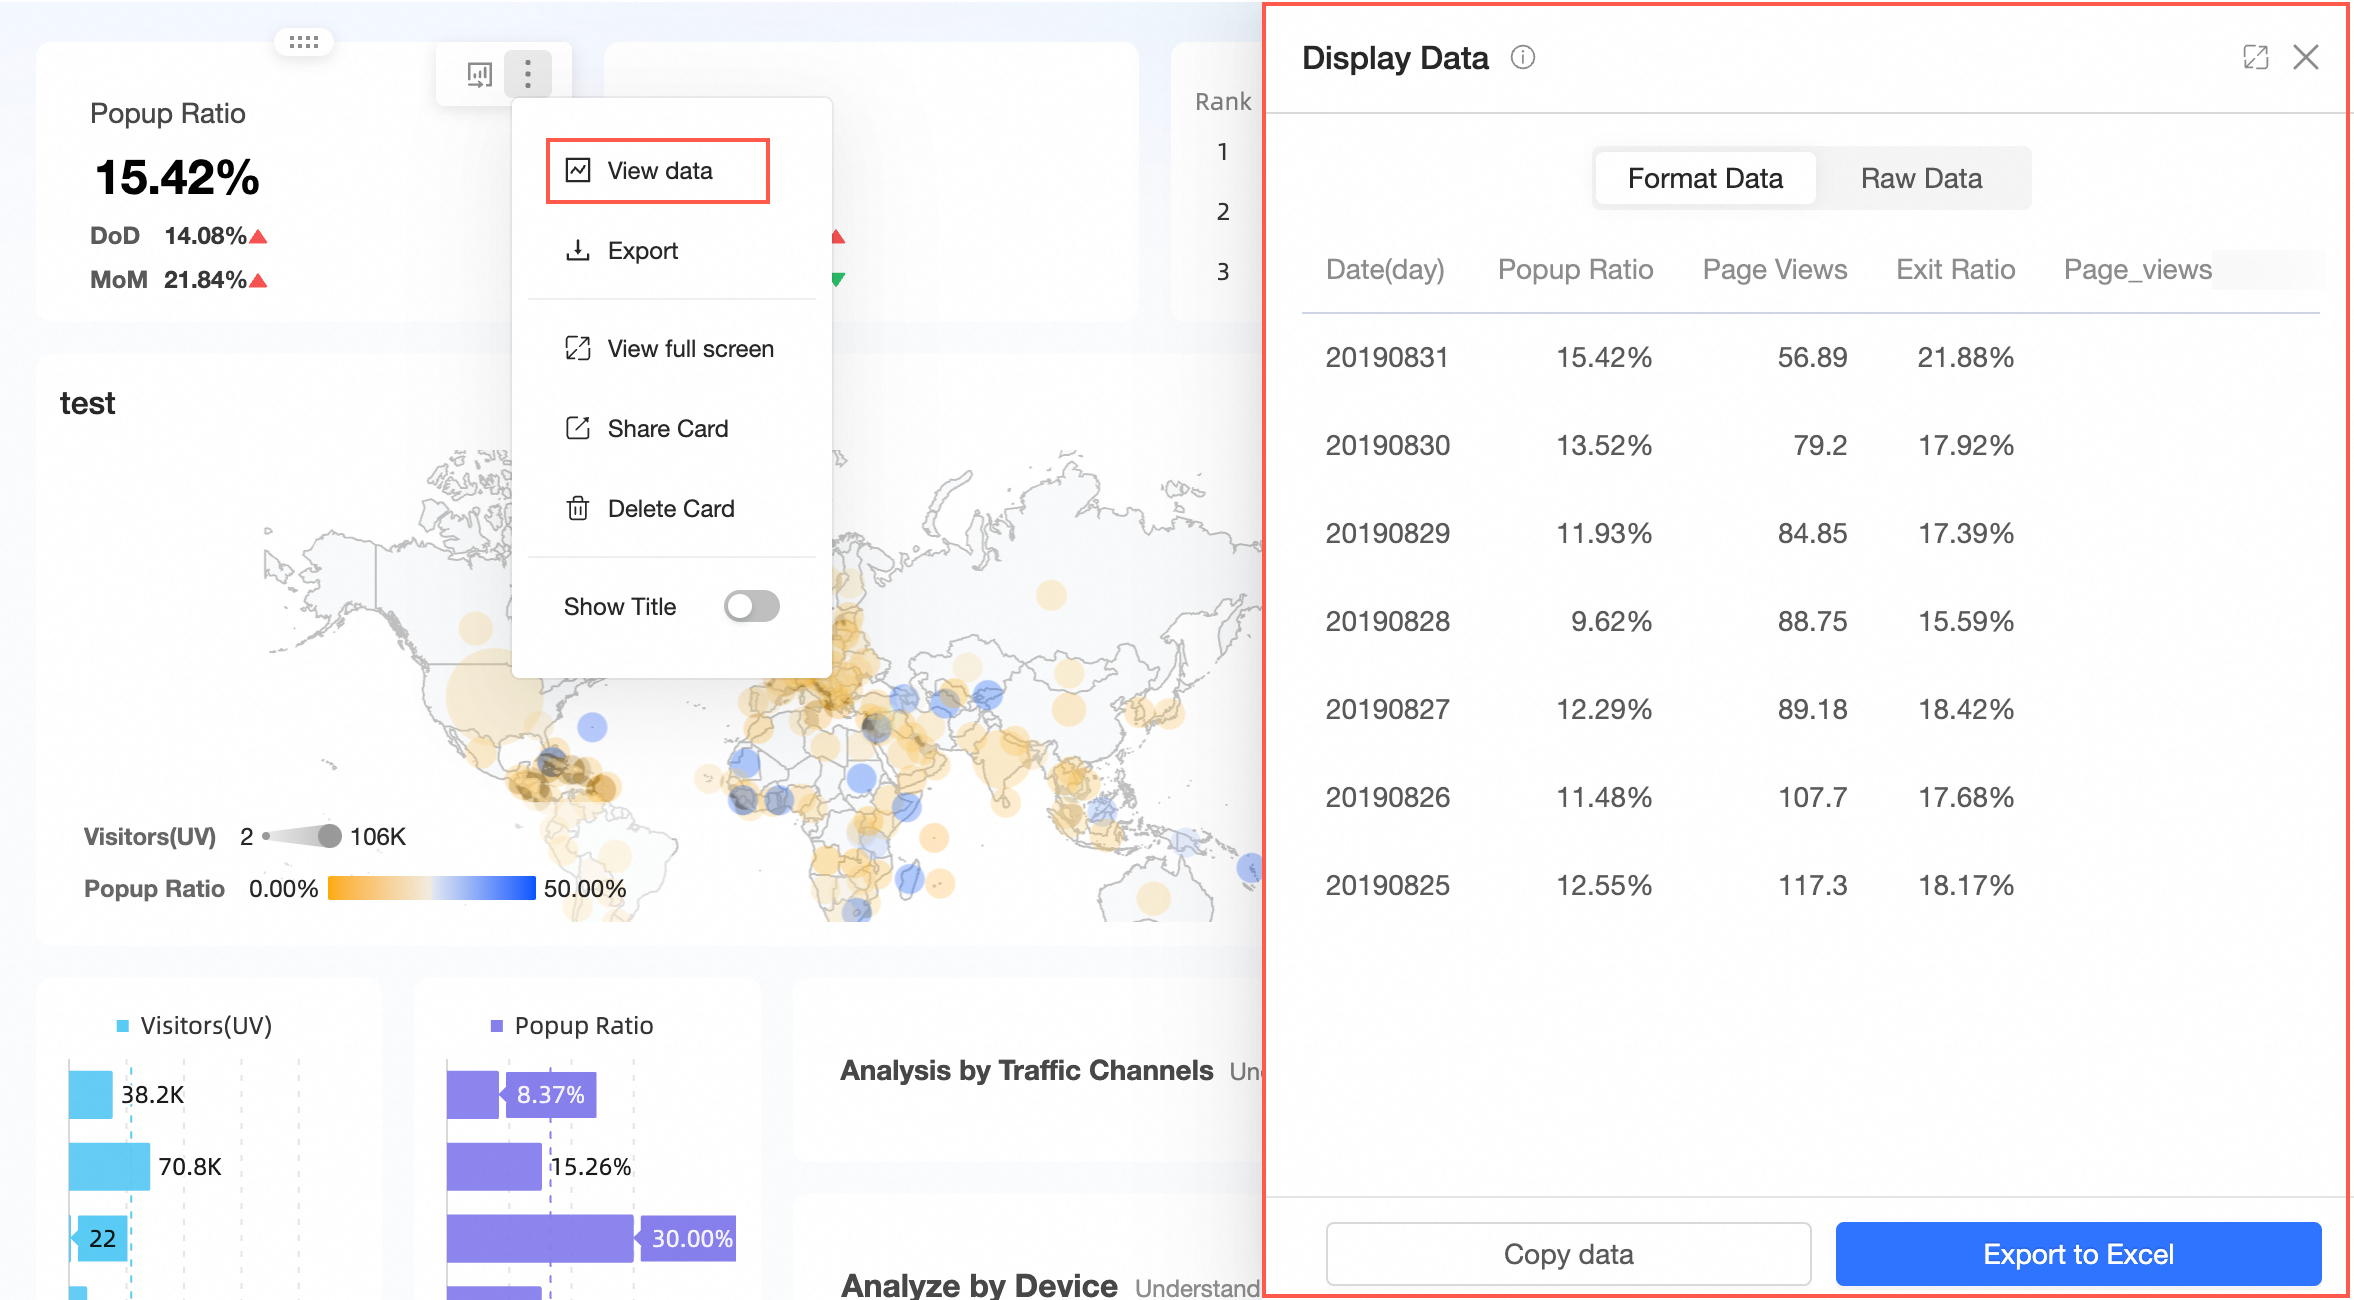2354x1300 pixels.
Task: Open the three-dot more options menu
Action: pyautogui.click(x=528, y=74)
